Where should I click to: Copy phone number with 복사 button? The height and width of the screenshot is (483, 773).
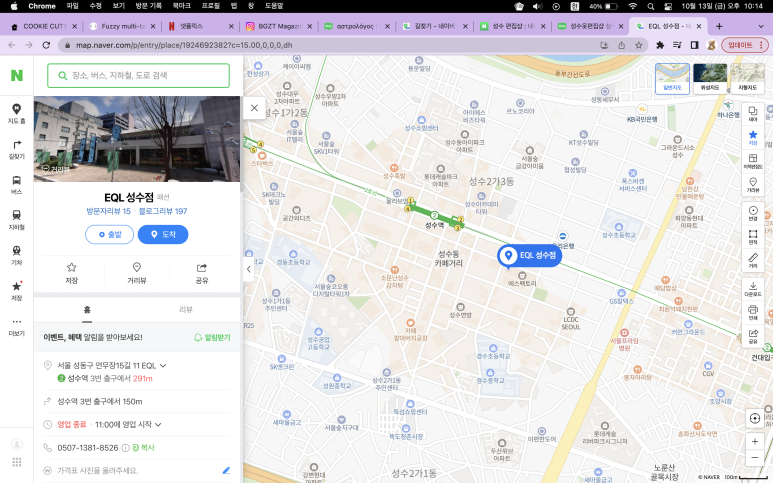click(x=143, y=448)
